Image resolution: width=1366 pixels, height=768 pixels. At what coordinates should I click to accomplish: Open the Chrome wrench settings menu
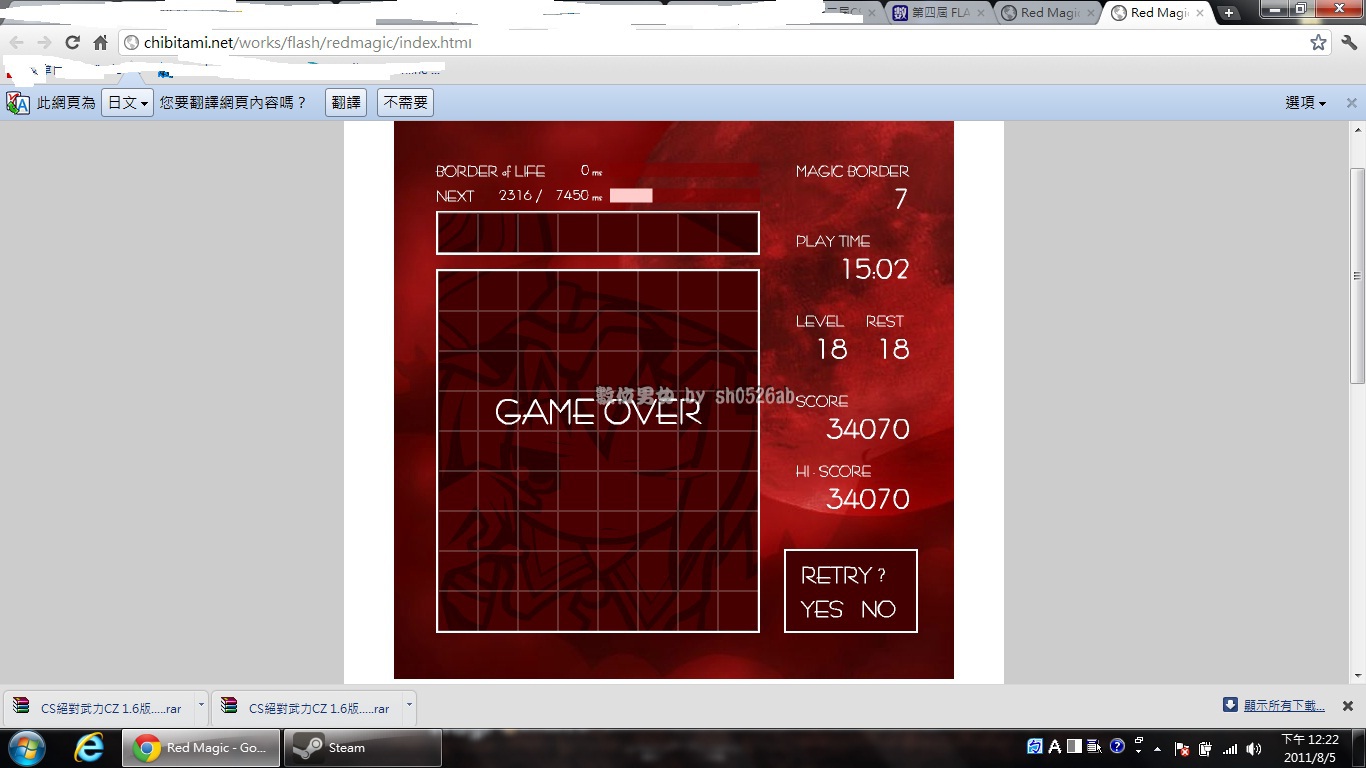pyautogui.click(x=1349, y=42)
